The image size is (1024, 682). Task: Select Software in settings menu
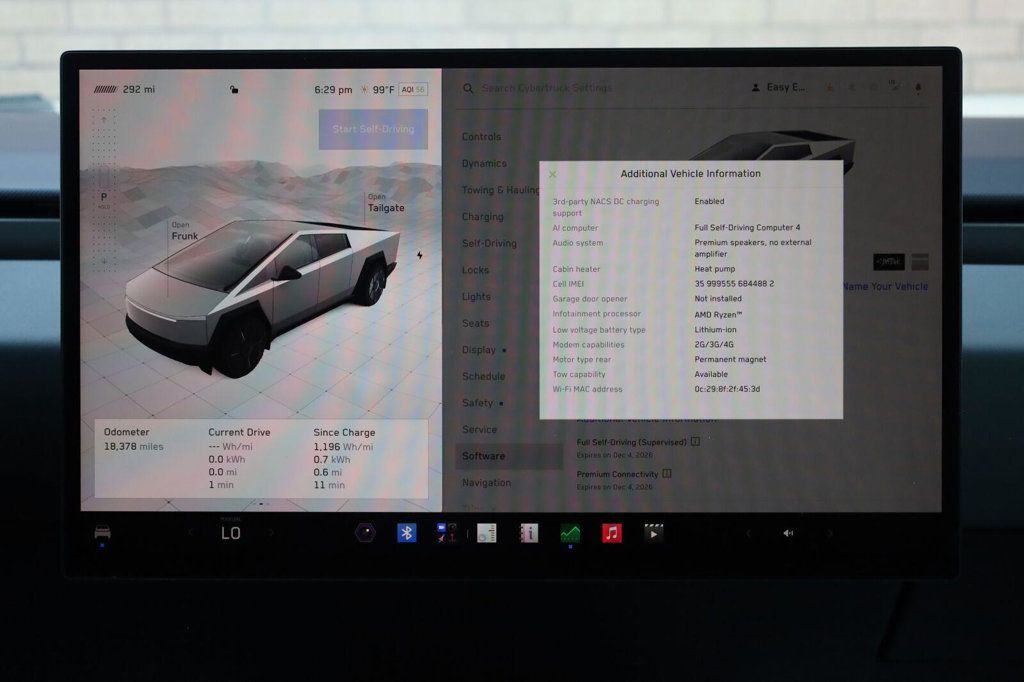(x=509, y=456)
